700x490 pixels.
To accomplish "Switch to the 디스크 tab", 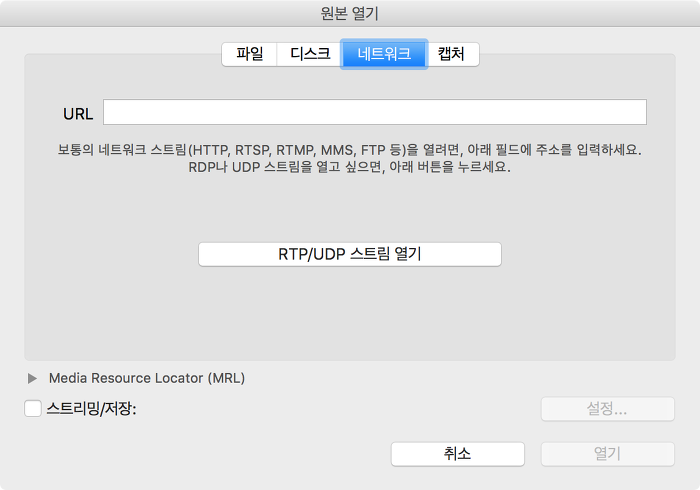I will (x=309, y=54).
